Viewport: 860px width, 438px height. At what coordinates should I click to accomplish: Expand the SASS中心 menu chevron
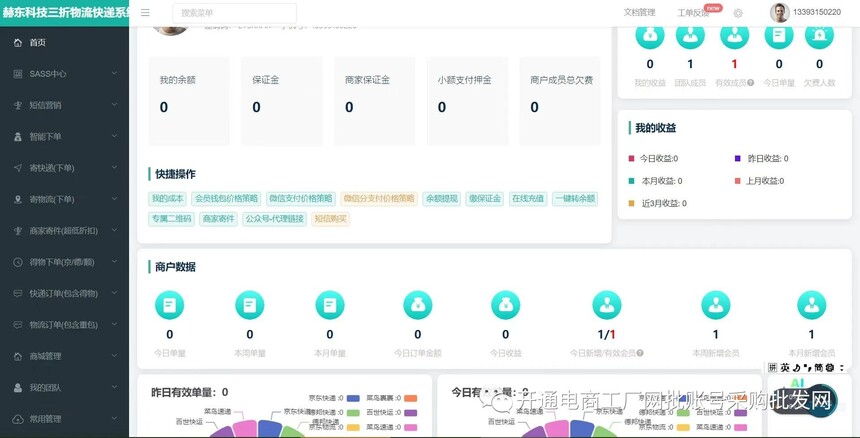(114, 73)
